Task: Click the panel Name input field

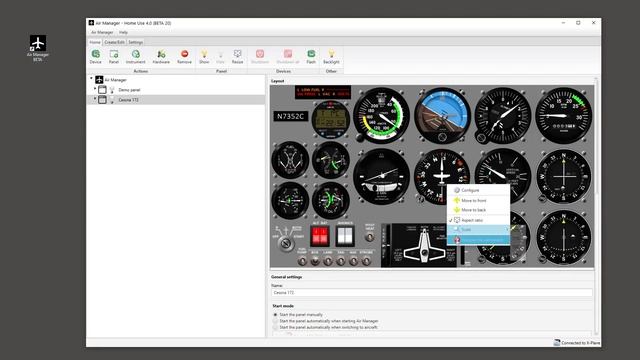Action: pyautogui.click(x=431, y=293)
